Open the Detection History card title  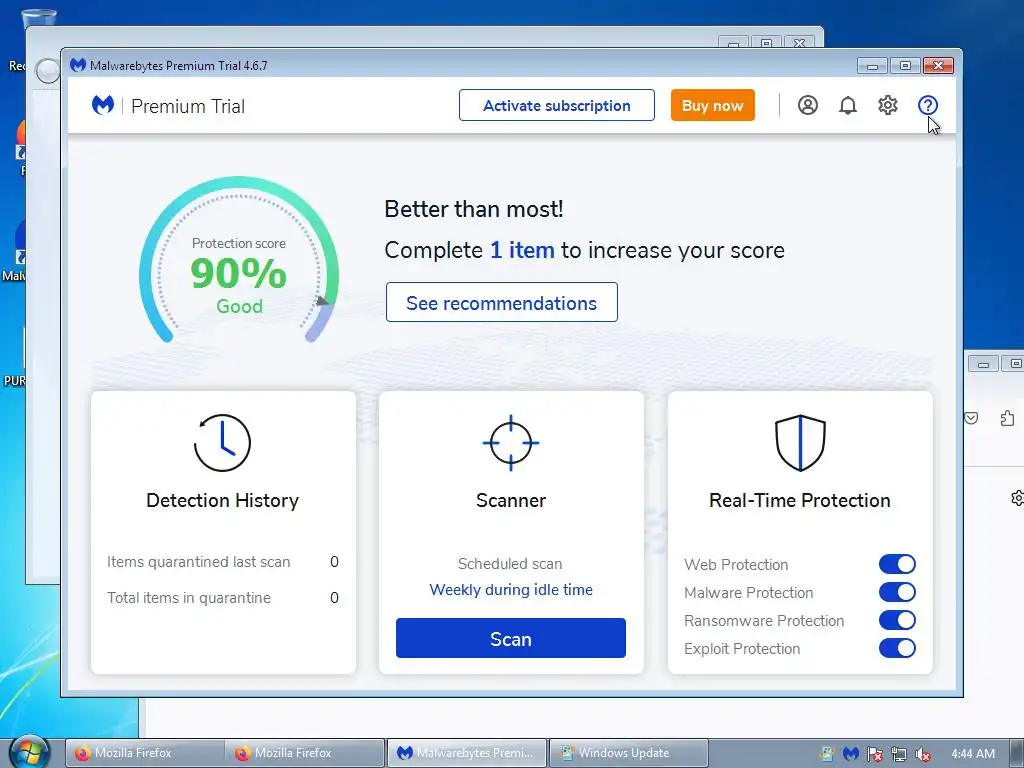point(222,500)
